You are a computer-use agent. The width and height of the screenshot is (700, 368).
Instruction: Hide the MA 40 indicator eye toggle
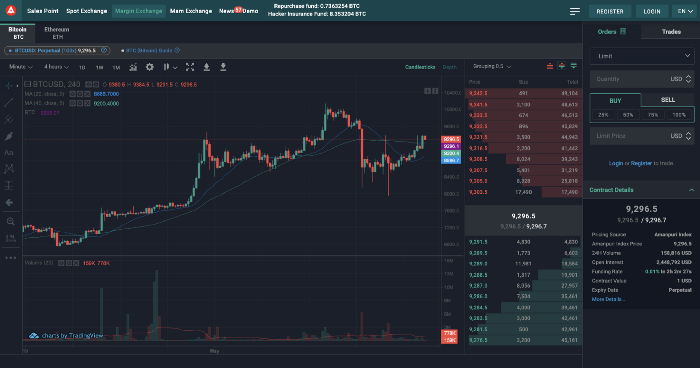72,104
